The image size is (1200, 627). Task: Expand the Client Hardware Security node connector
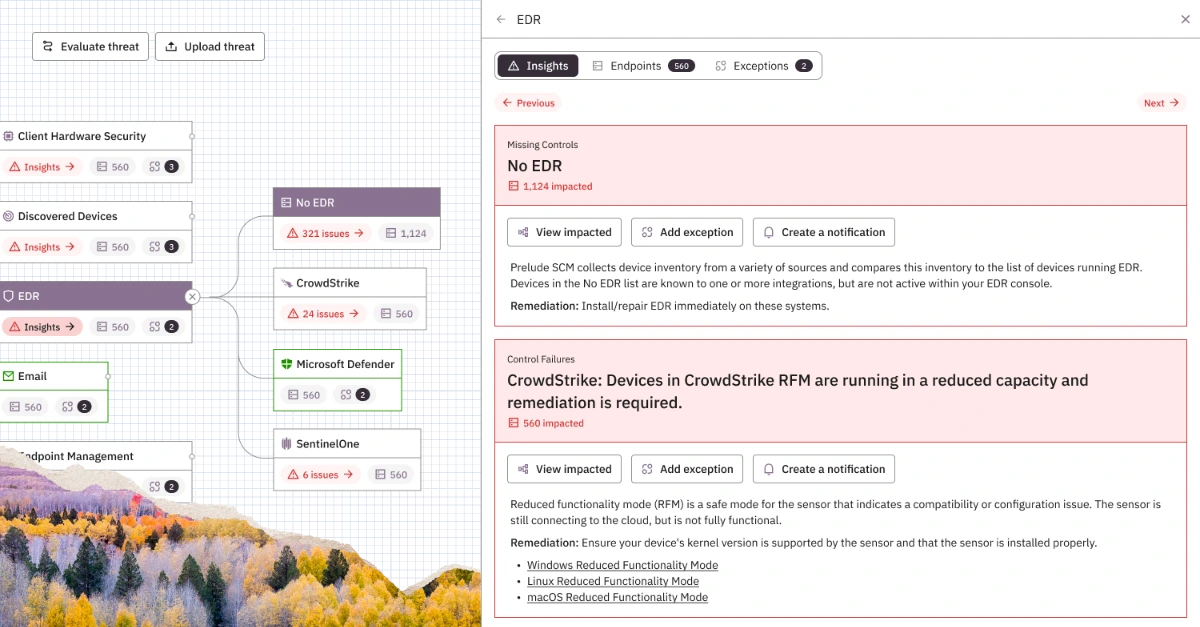click(192, 136)
